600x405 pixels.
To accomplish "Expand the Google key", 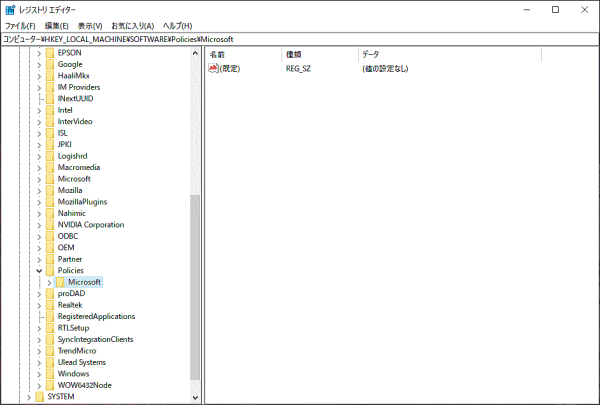I will click(39, 65).
